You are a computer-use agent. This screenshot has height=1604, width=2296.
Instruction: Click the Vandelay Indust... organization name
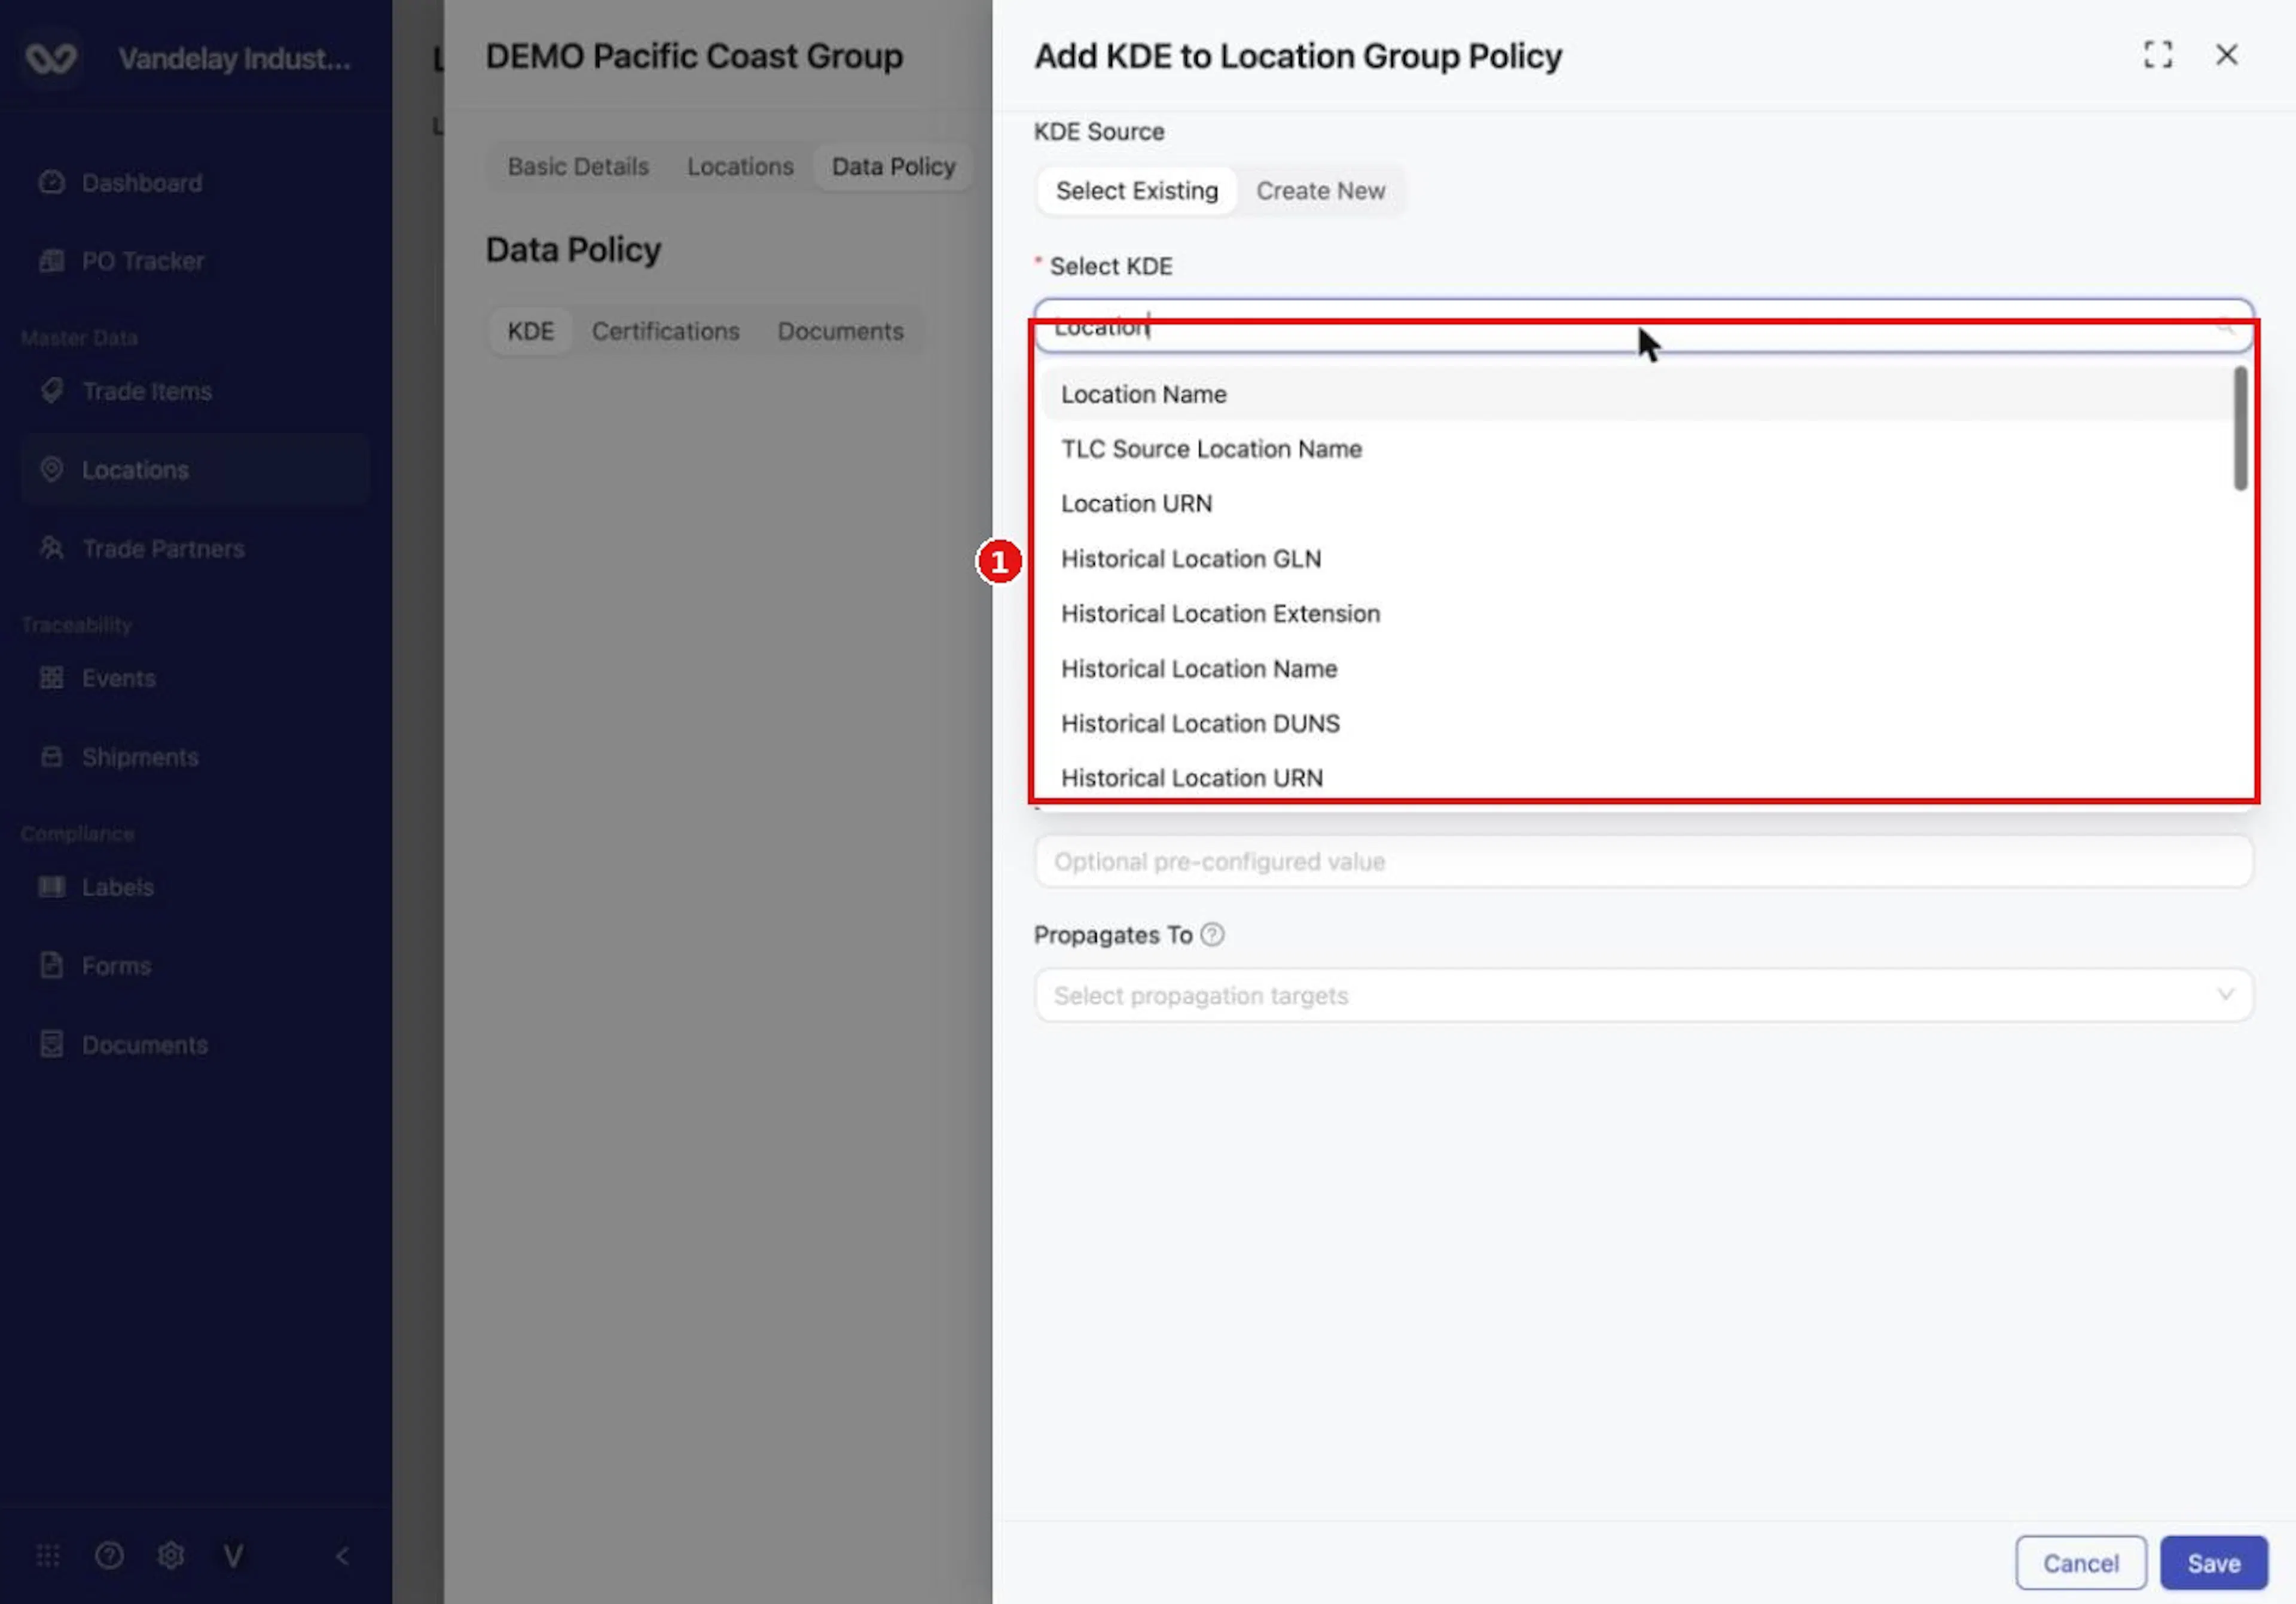coord(235,59)
